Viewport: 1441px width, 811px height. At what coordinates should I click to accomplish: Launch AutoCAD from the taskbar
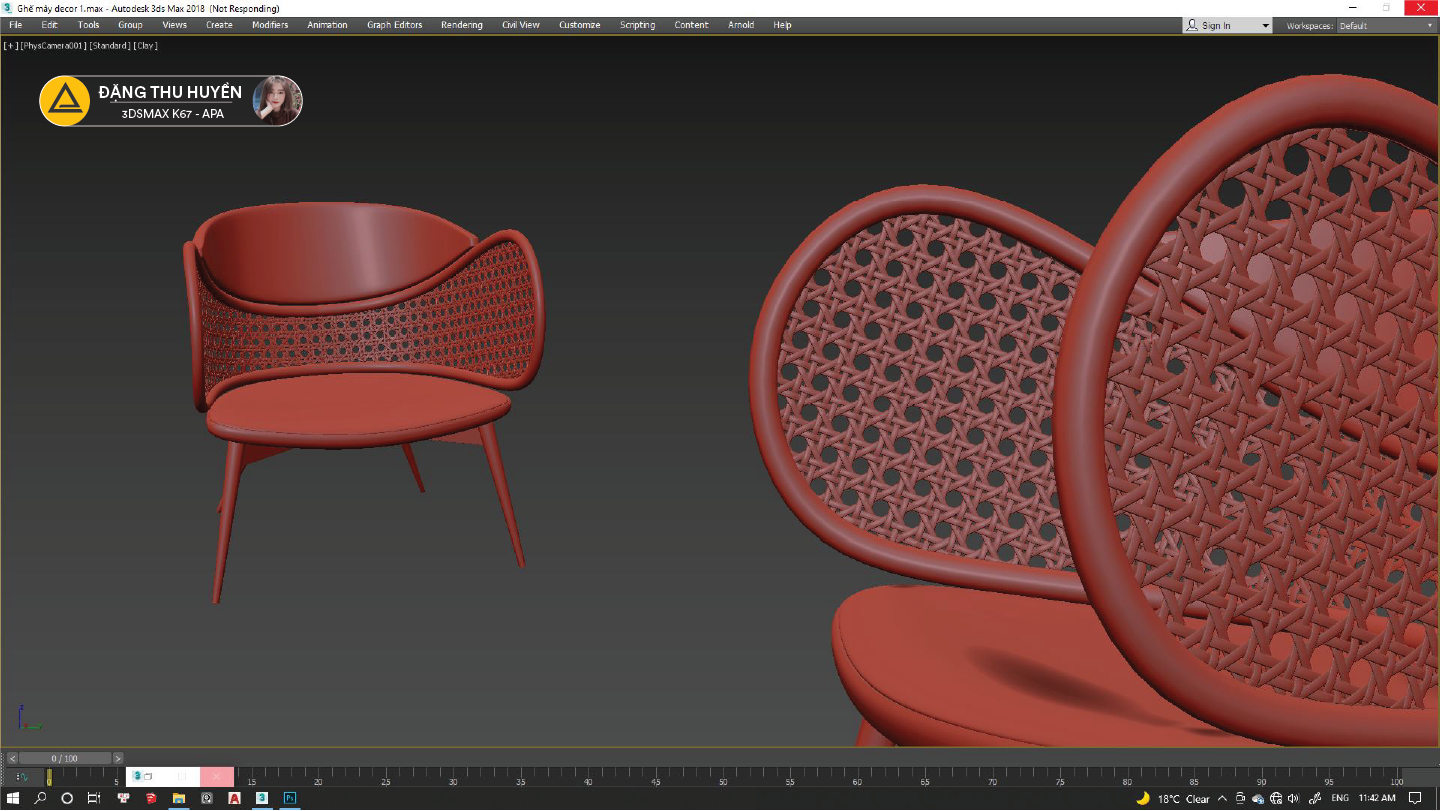point(234,798)
